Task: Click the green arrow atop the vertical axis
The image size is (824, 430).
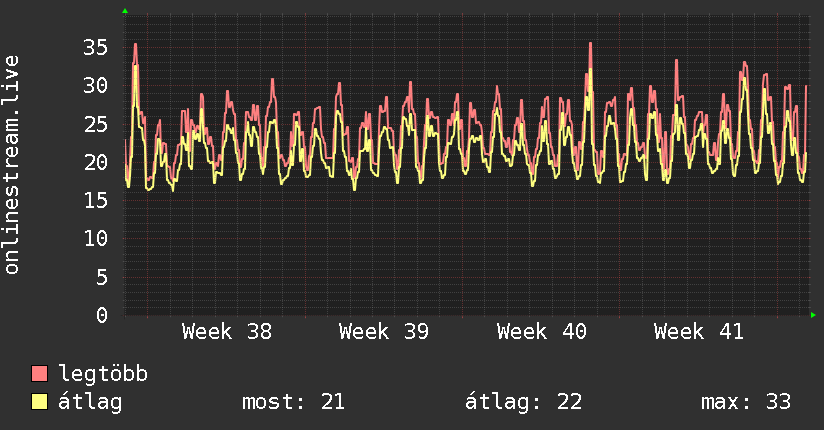Action: click(124, 11)
